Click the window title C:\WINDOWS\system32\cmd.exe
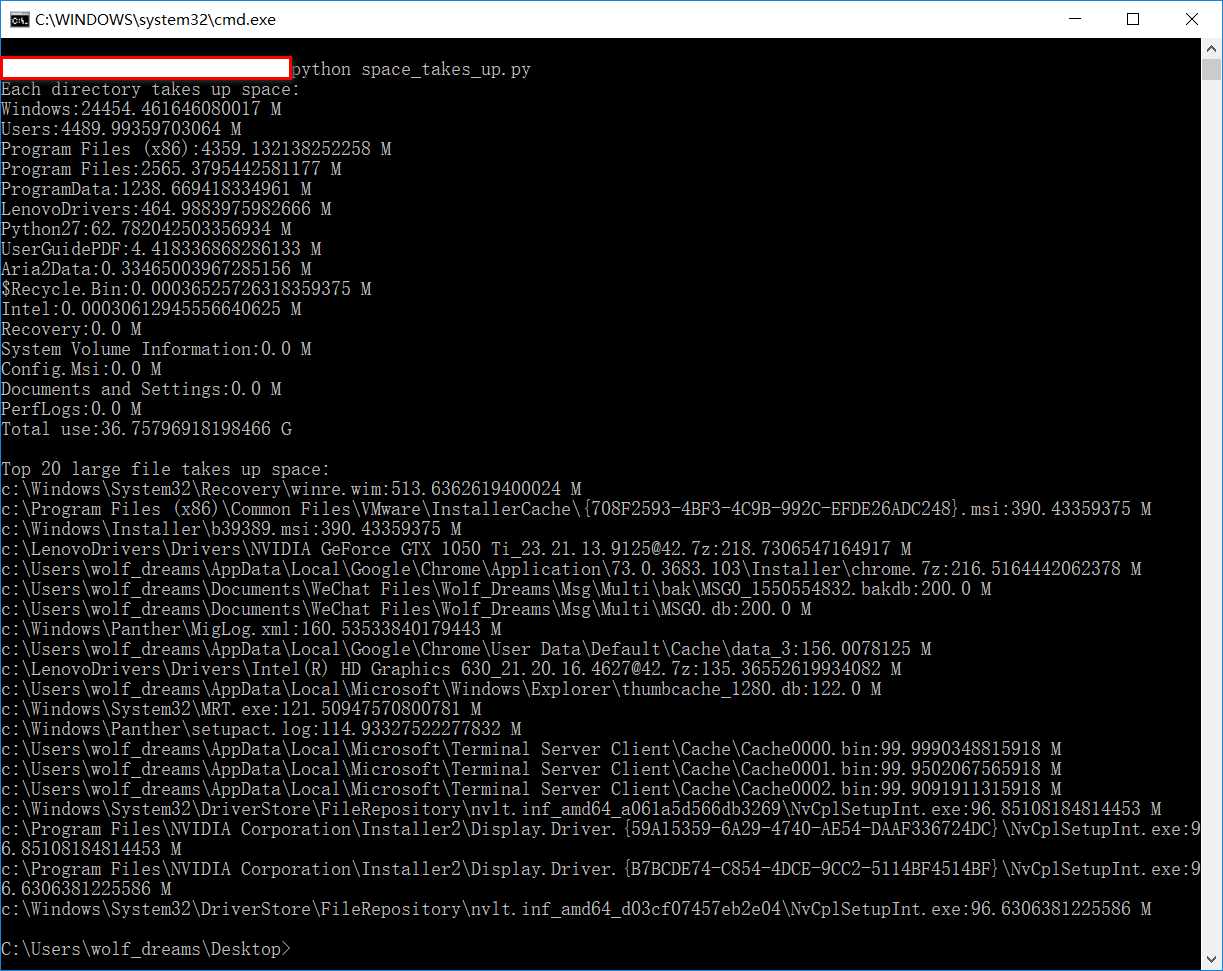Screen dimensions: 1223x971 click(x=155, y=19)
